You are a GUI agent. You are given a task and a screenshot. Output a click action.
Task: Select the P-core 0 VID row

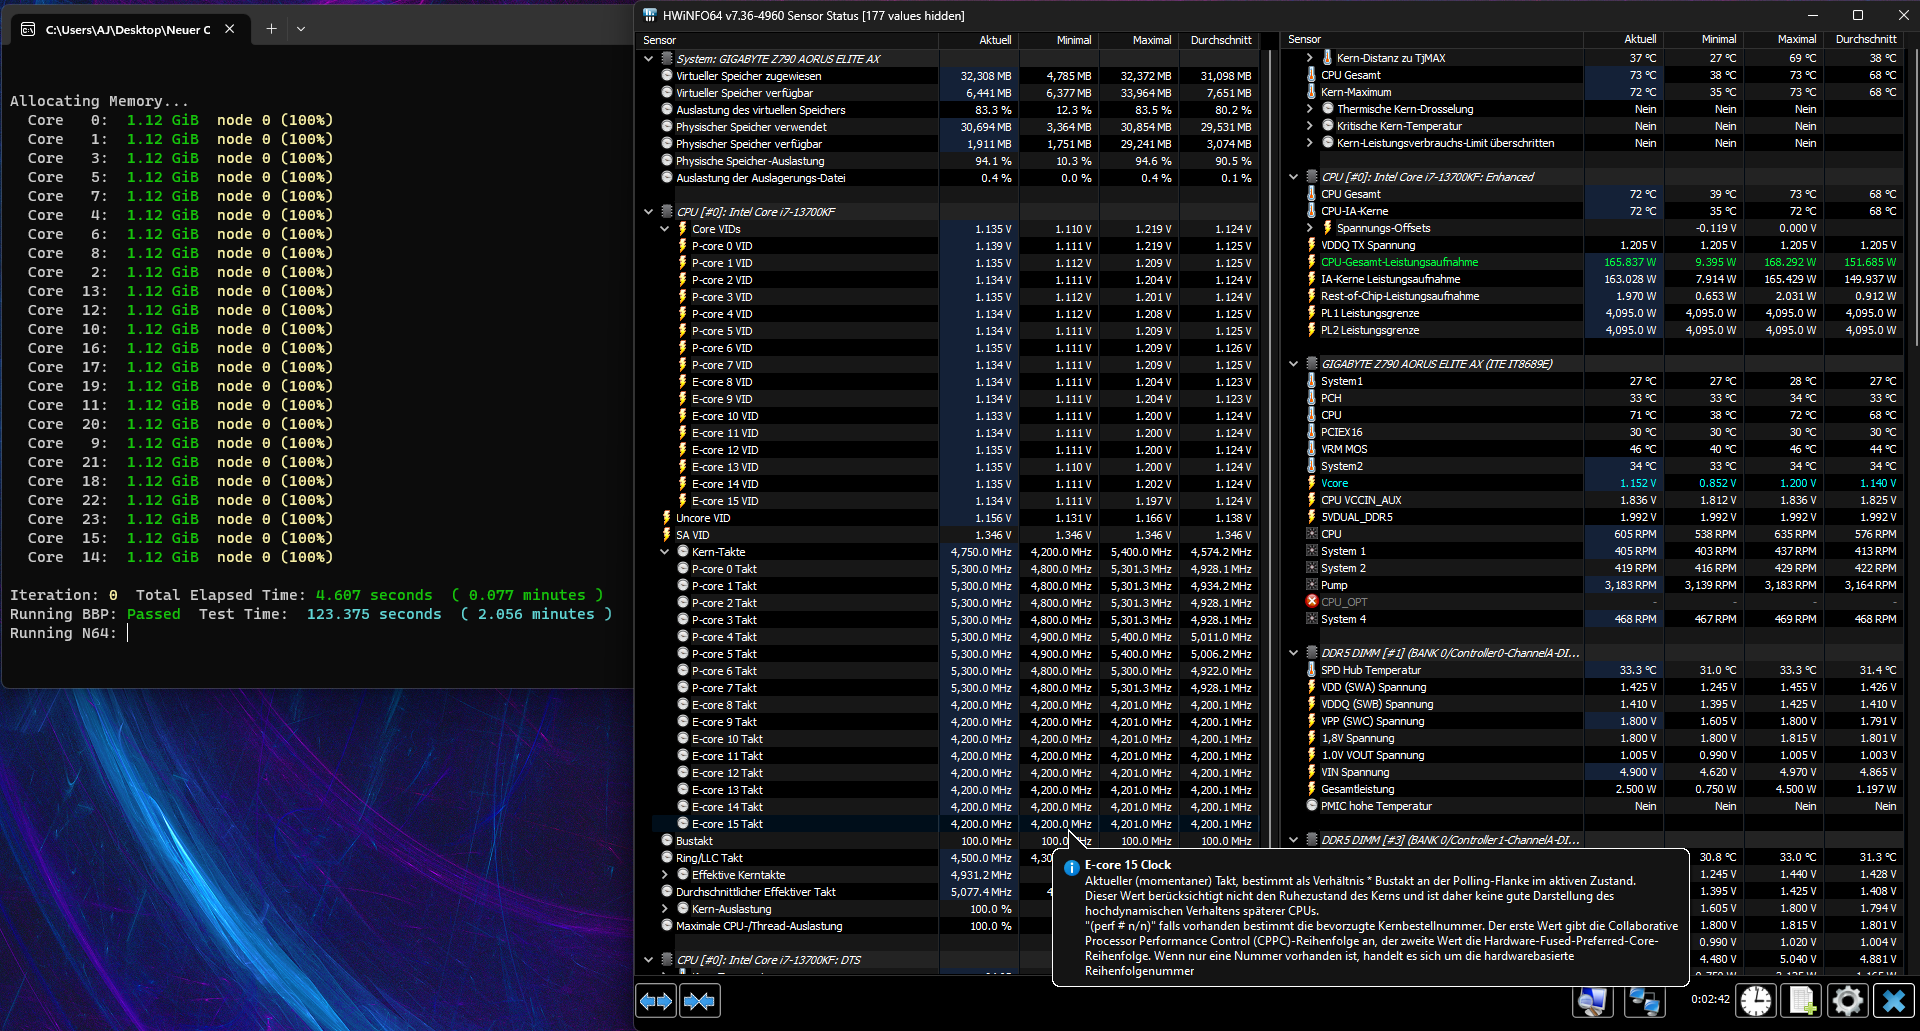point(948,246)
